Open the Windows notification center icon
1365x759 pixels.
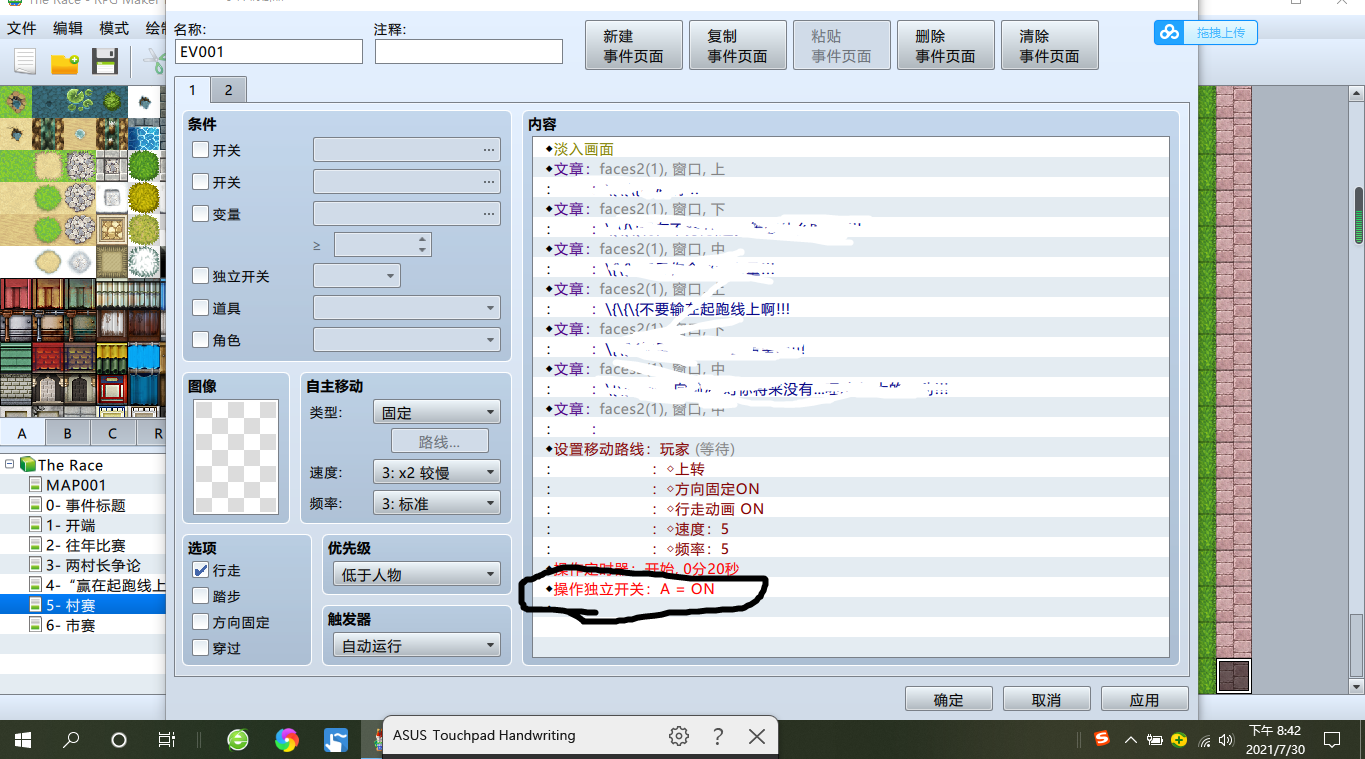point(1332,740)
